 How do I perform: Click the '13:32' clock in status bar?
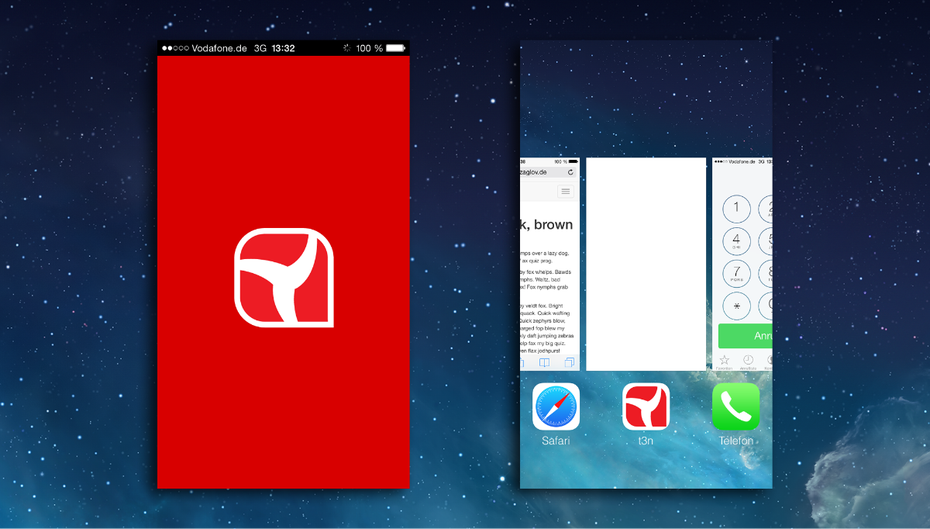coord(283,48)
